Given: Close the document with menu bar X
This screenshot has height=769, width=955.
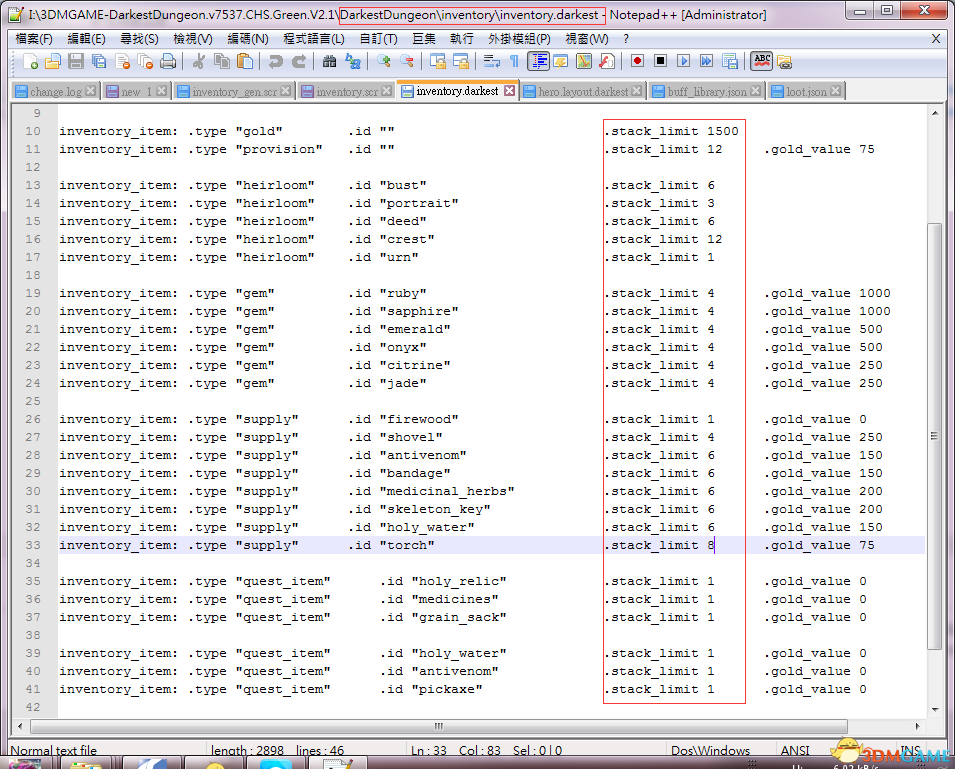Looking at the screenshot, I should (x=936, y=39).
